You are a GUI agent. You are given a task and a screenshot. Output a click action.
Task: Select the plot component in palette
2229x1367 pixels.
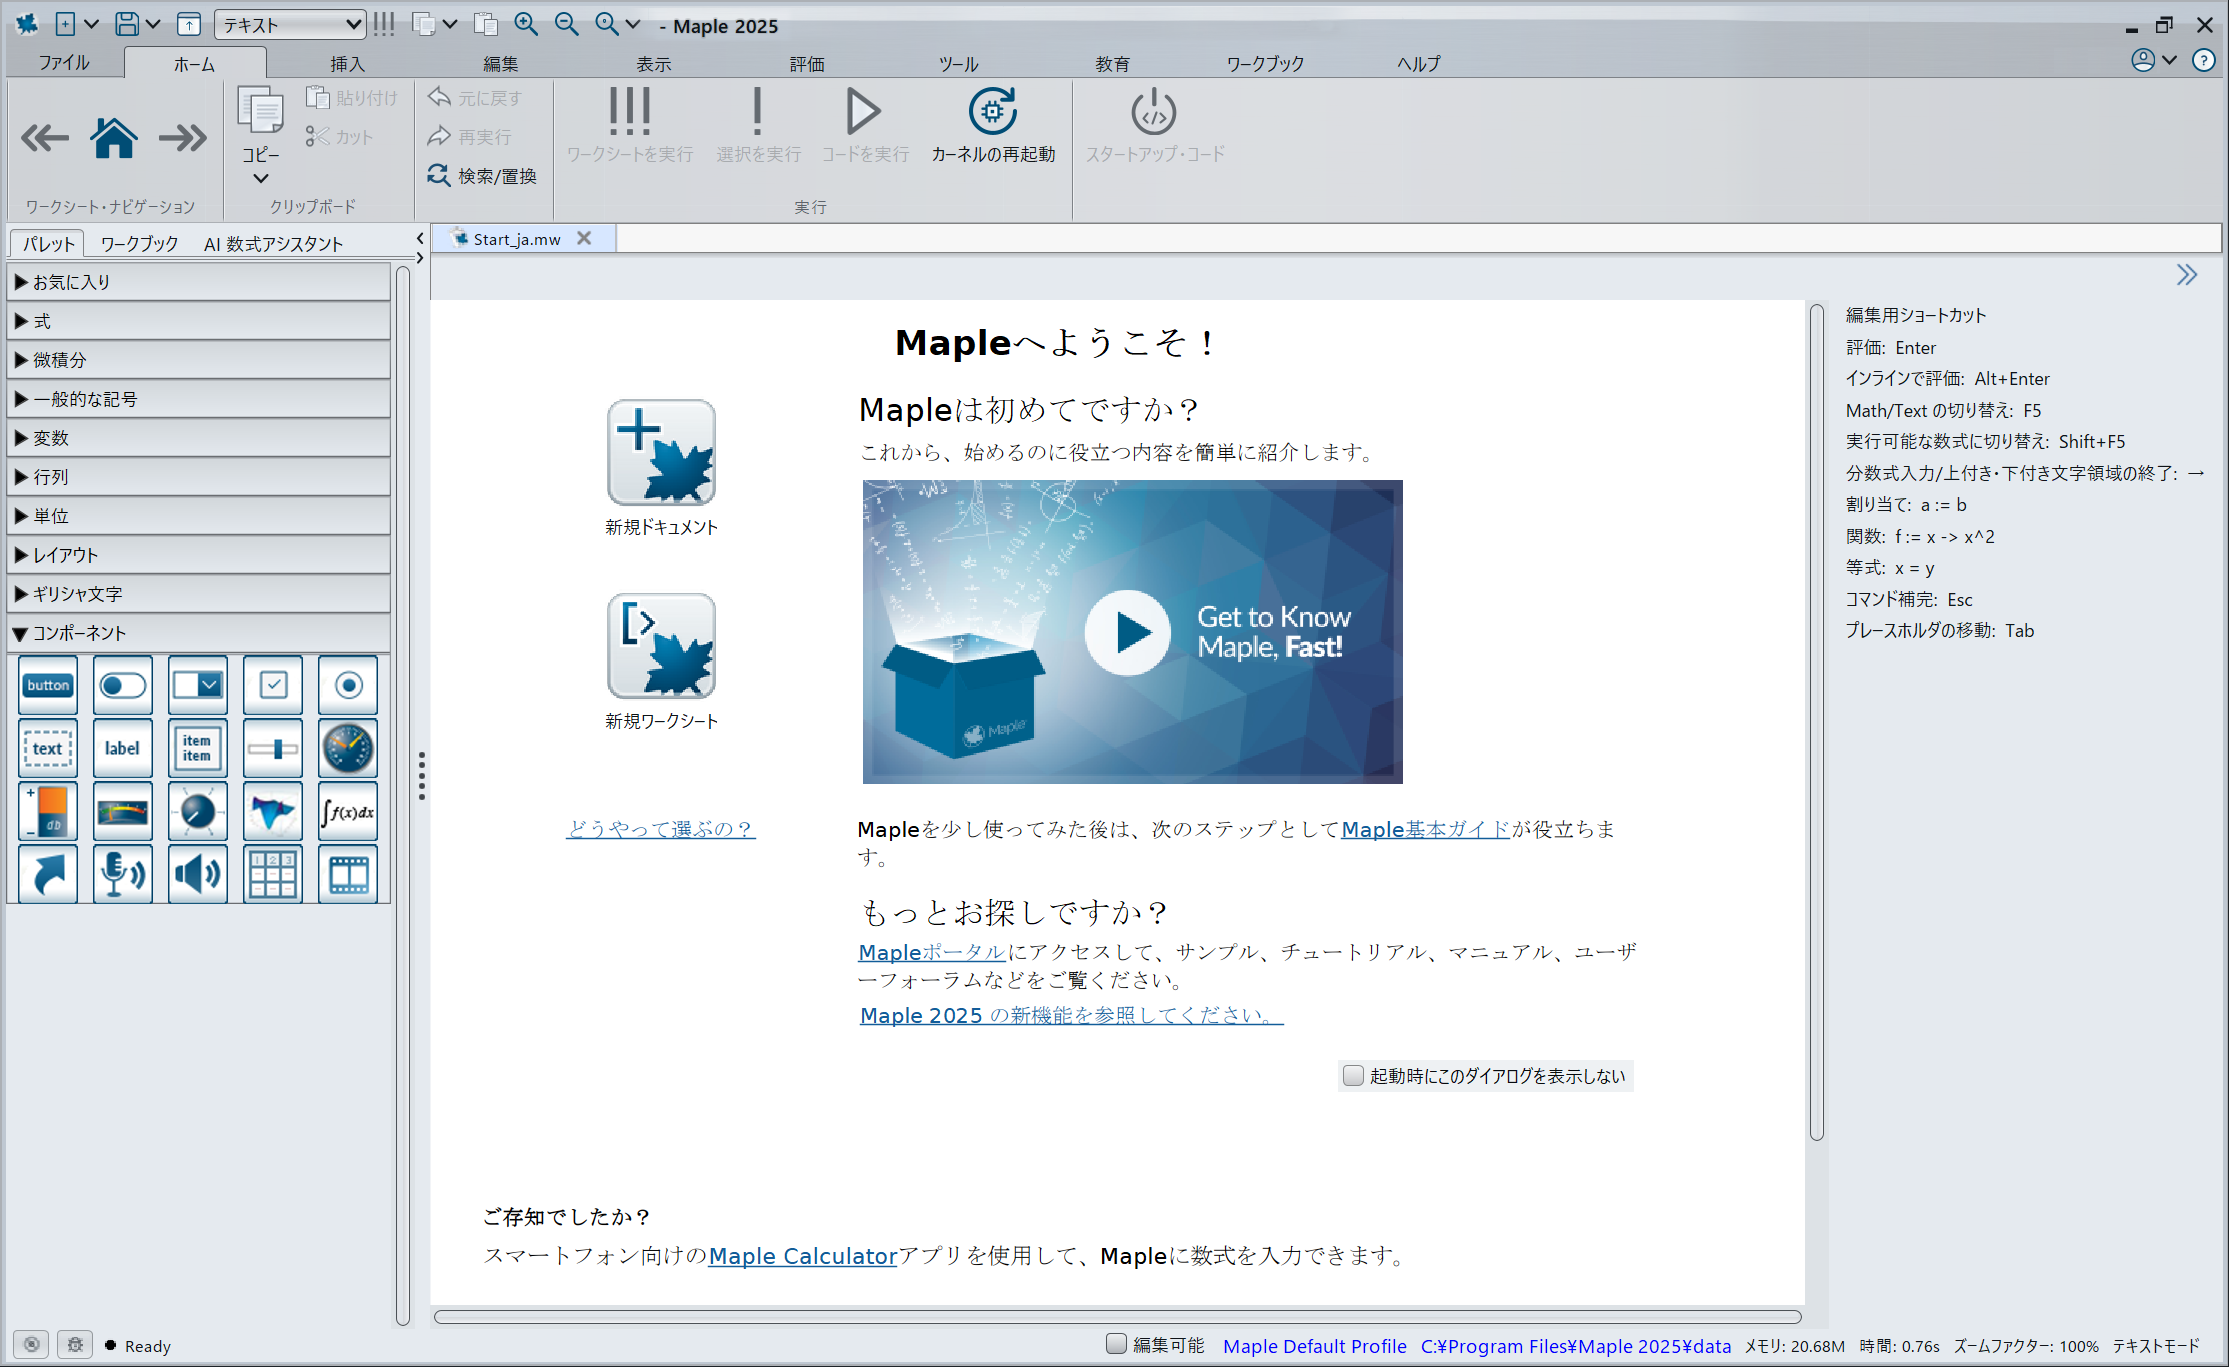273,811
